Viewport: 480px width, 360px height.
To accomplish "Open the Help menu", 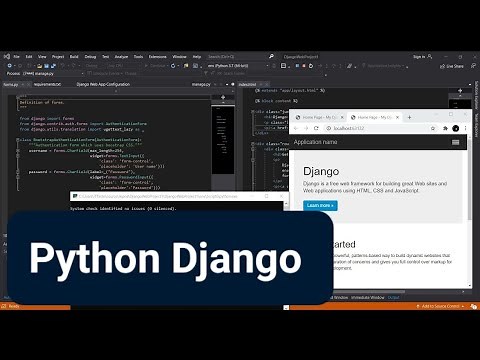I will click(x=197, y=57).
